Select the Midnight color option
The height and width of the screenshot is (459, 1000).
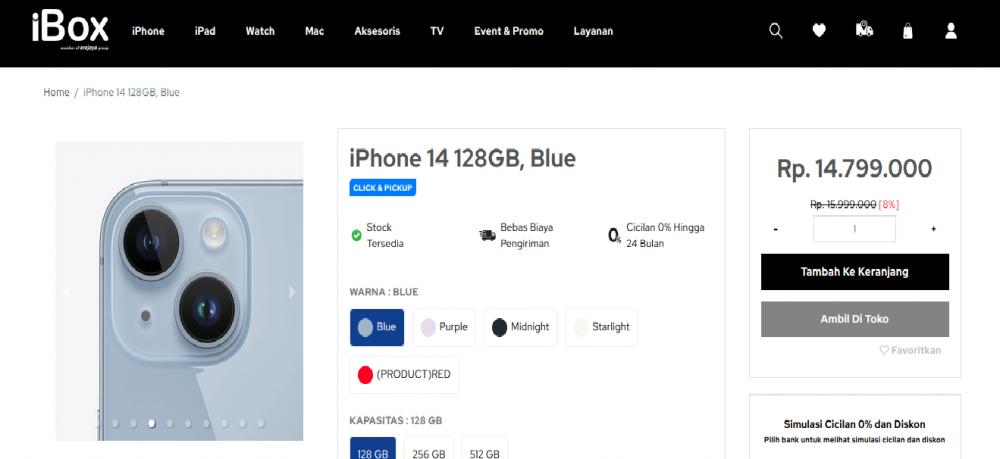click(520, 327)
